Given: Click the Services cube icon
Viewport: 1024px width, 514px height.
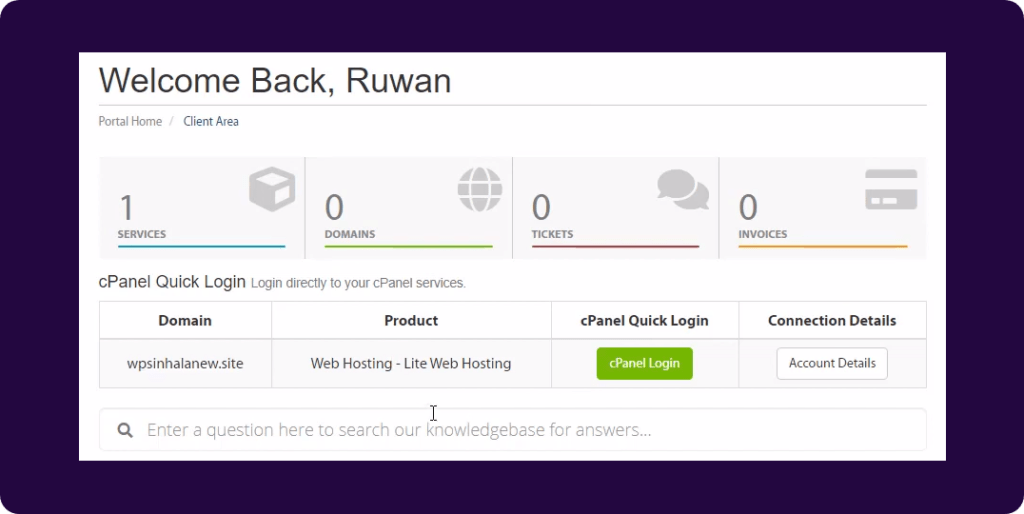Looking at the screenshot, I should (x=272, y=189).
